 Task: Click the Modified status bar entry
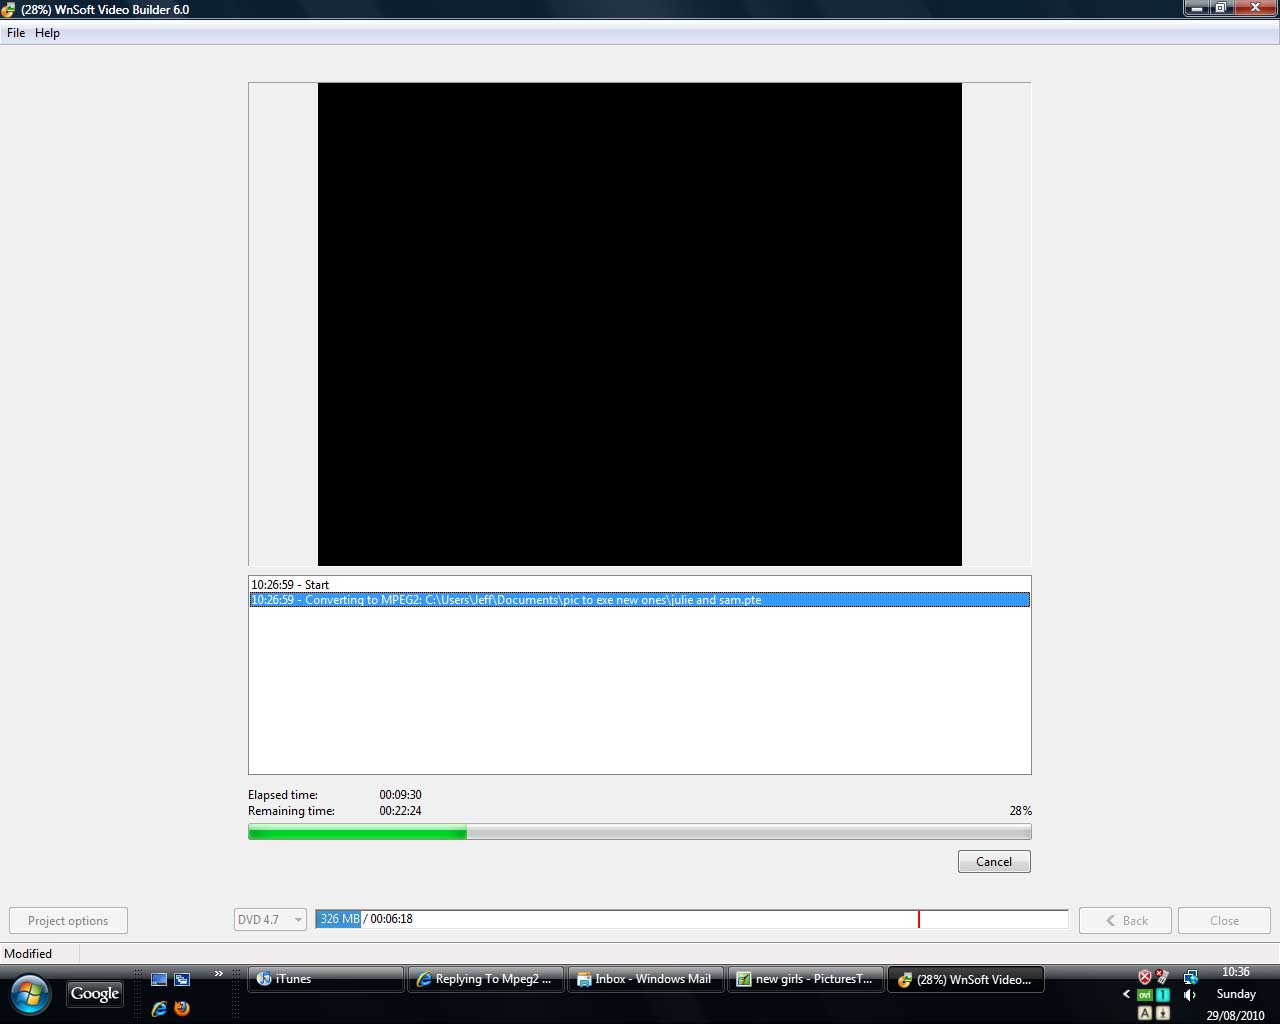pyautogui.click(x=28, y=954)
